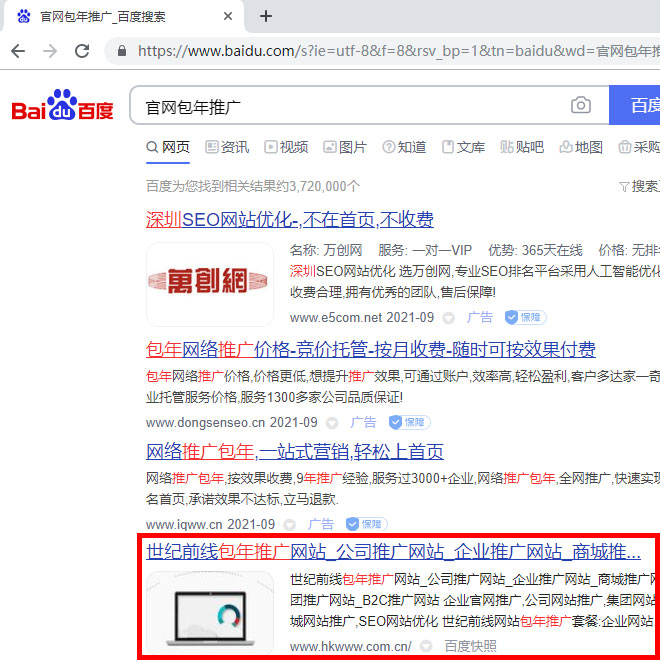Open 百度快照 cached page link
This screenshot has height=660, width=660.
click(470, 646)
